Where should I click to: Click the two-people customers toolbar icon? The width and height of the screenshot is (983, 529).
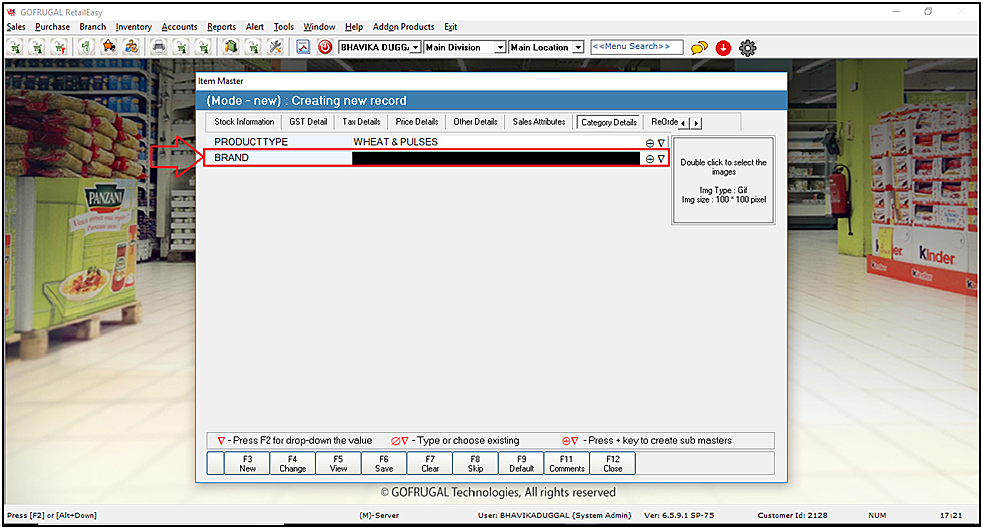(x=131, y=47)
